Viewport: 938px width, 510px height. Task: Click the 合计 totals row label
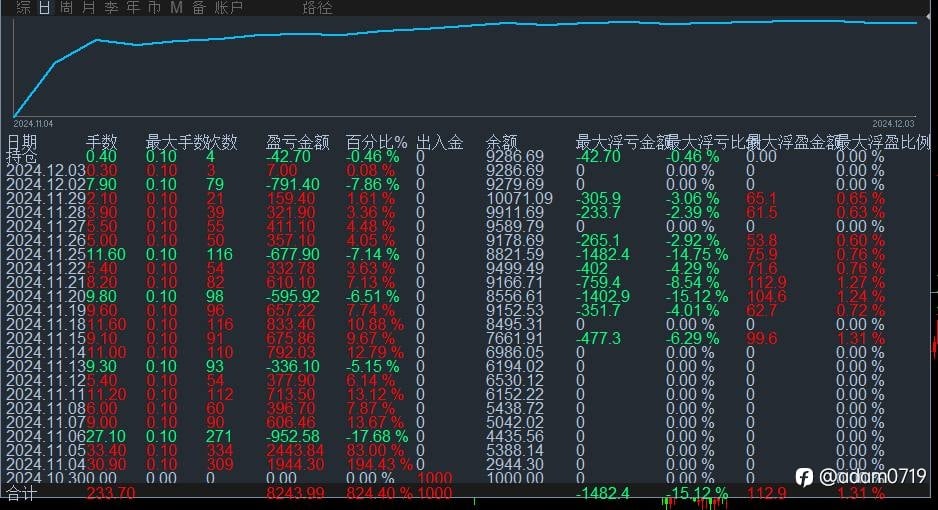[22, 494]
